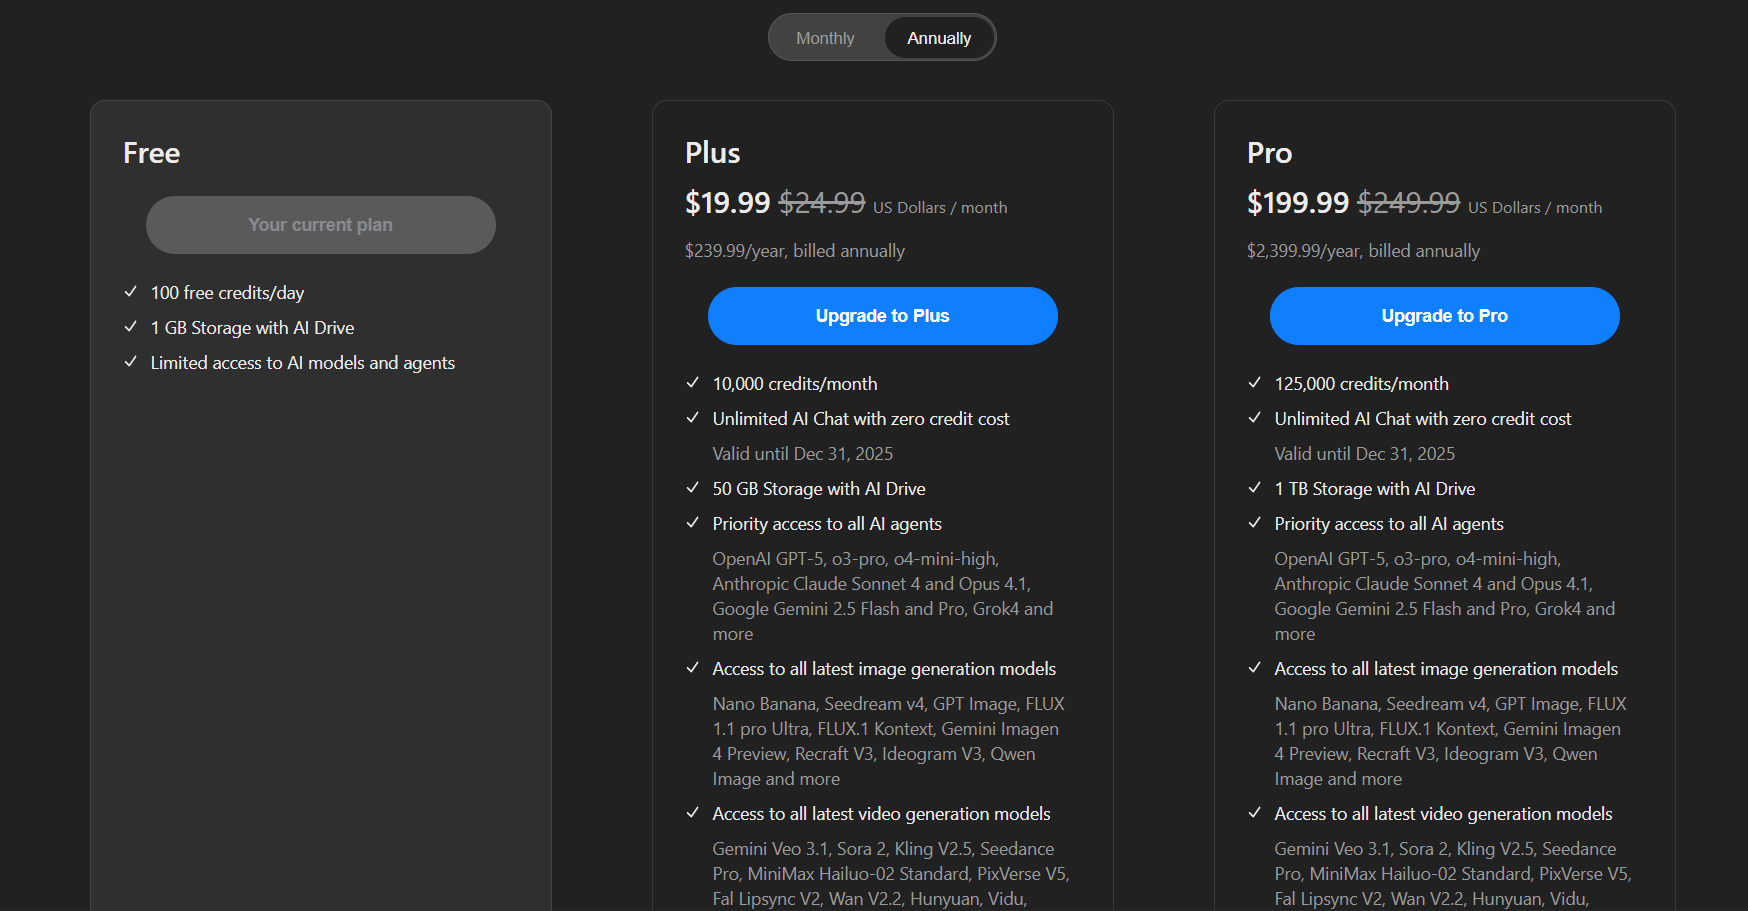Click the Upgrade to Plus button
This screenshot has width=1748, height=911.
tap(882, 316)
